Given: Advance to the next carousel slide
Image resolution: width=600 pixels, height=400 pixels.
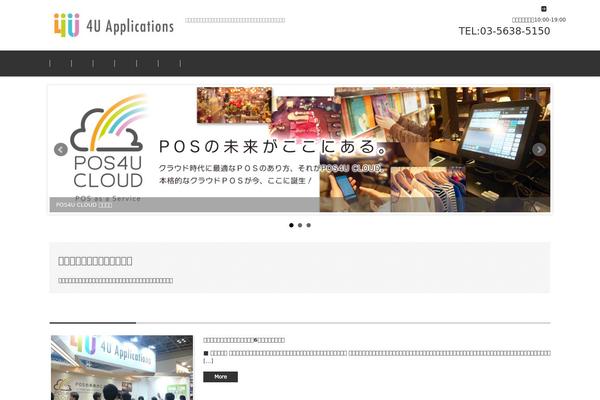Looking at the screenshot, I should click(539, 150).
